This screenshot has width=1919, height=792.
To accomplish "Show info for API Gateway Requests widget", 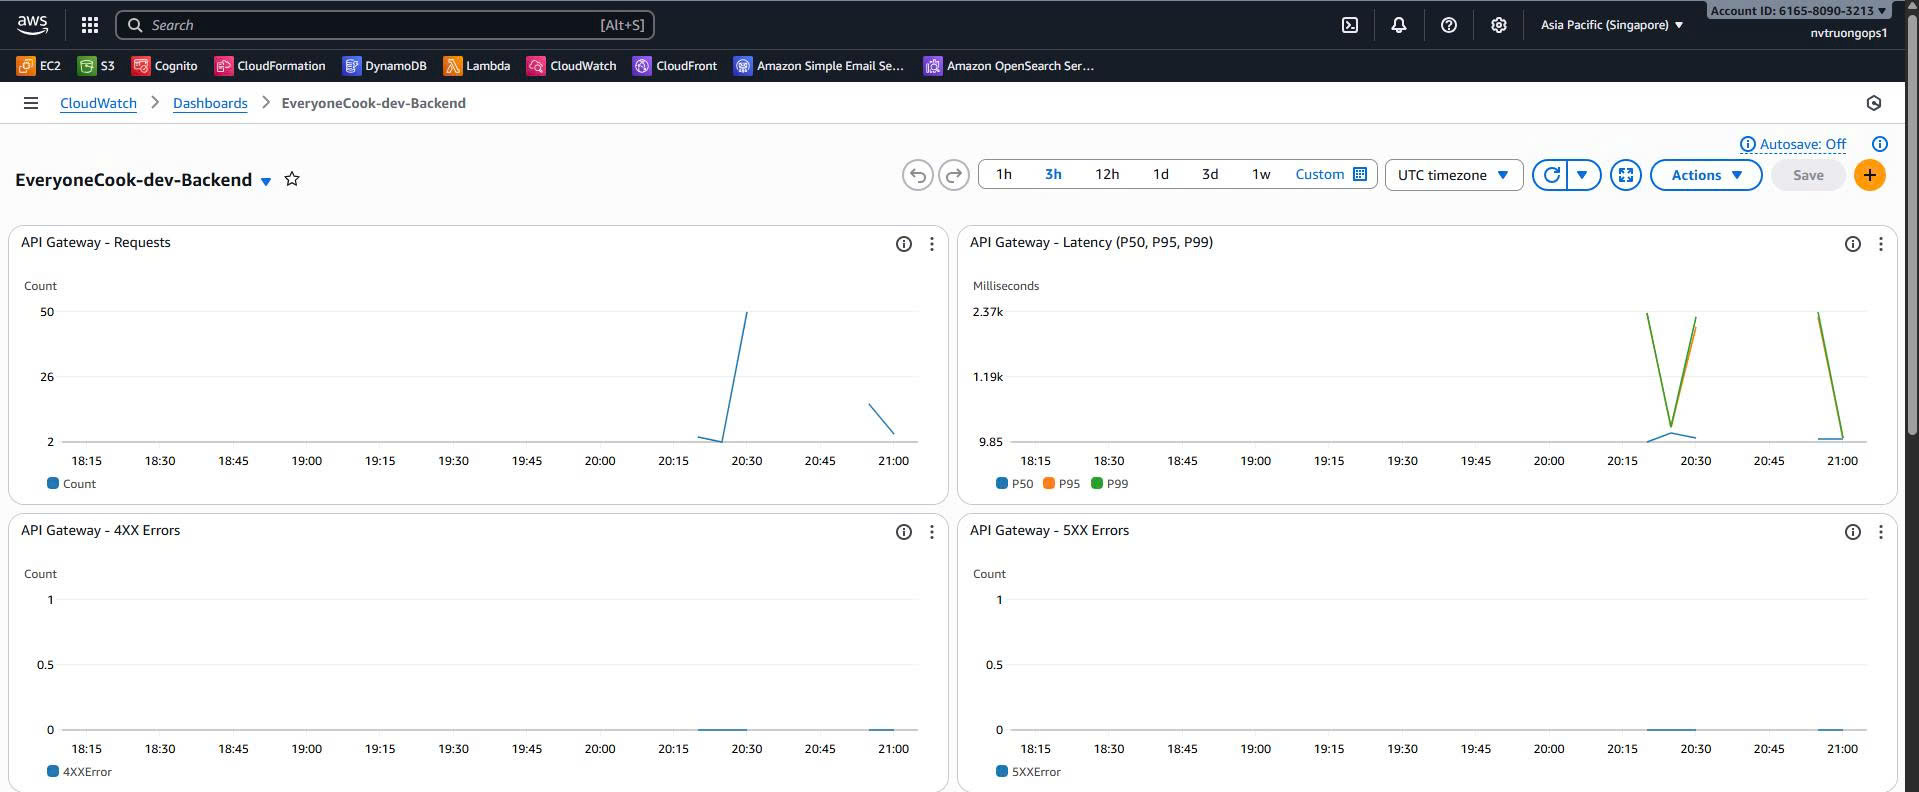I will 904,244.
